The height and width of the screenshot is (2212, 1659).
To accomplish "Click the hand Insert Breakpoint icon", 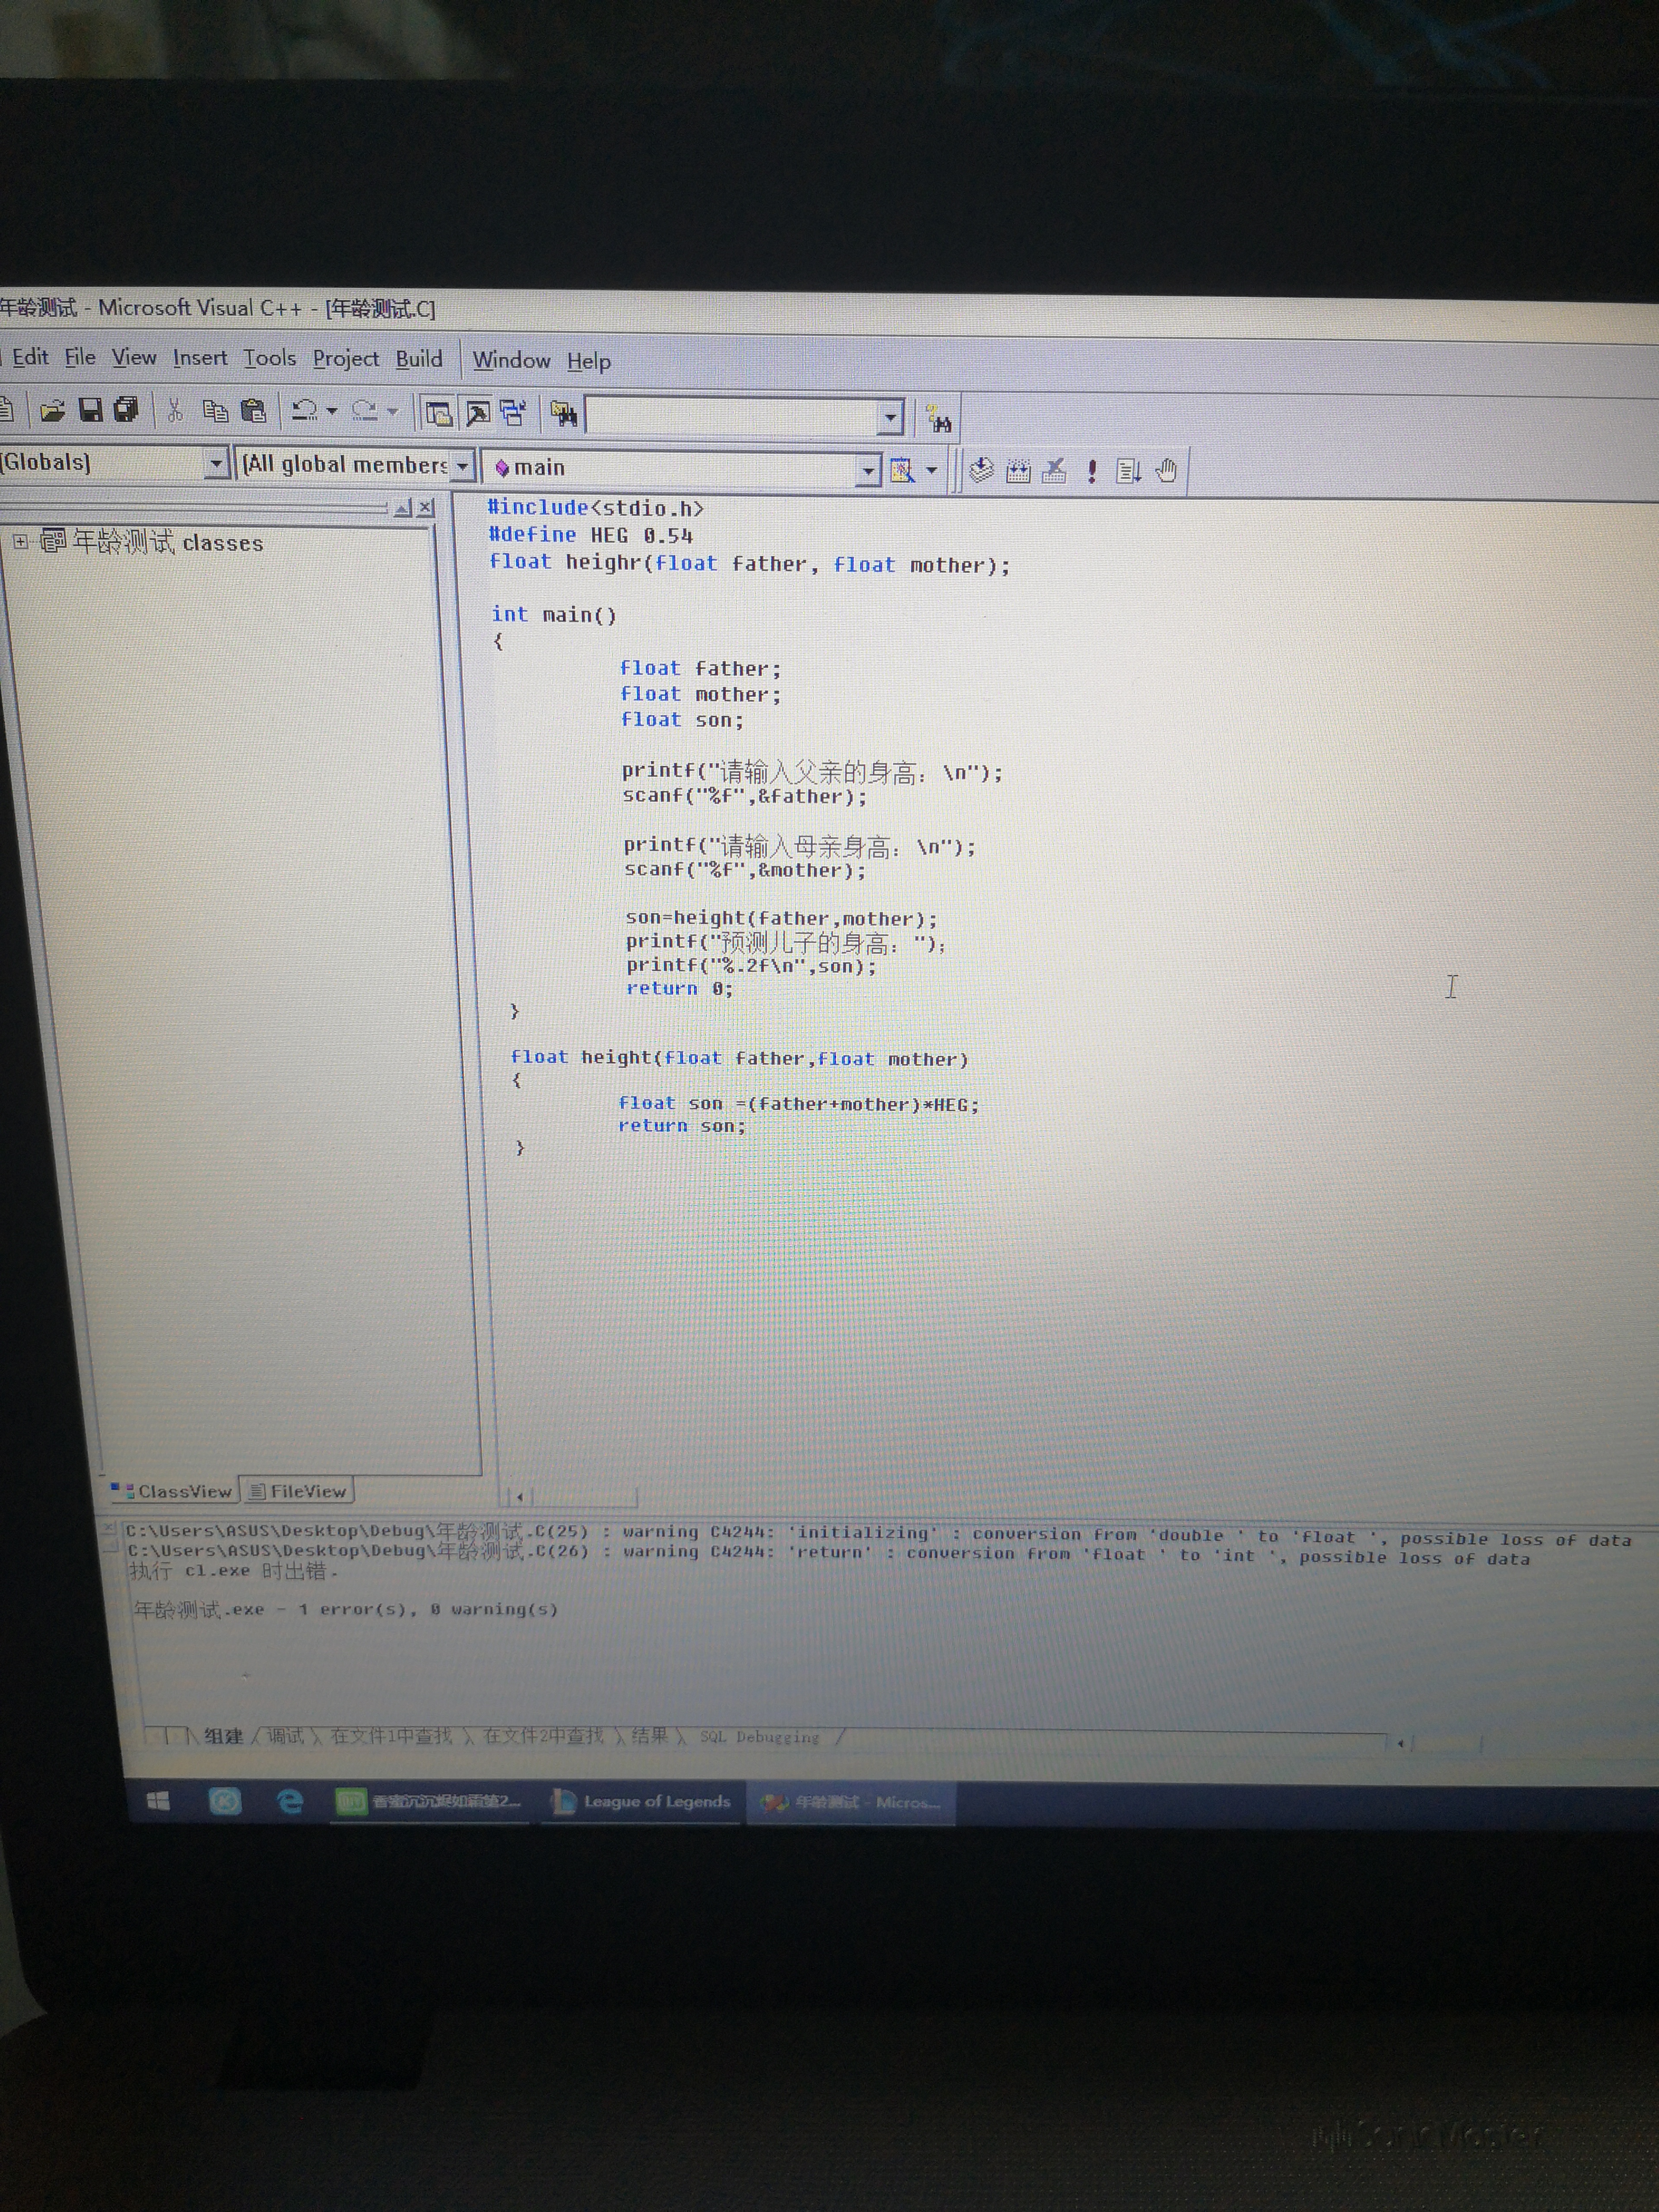I will click(1166, 470).
